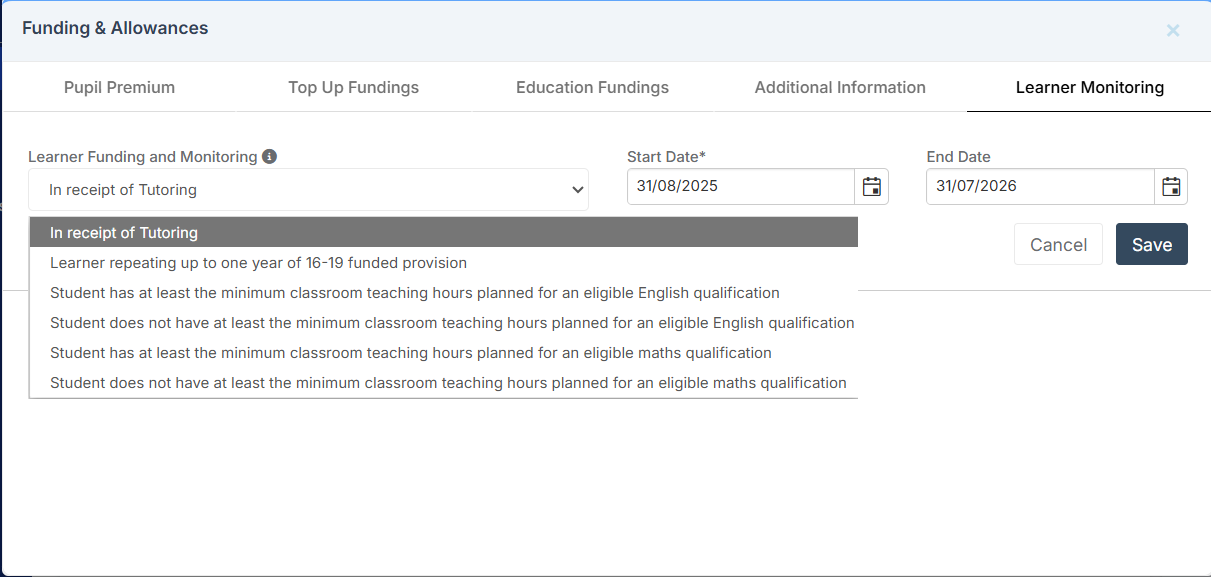Select has minimum hours for English qualification
Viewport: 1211px width, 577px height.
pyautogui.click(x=444, y=293)
